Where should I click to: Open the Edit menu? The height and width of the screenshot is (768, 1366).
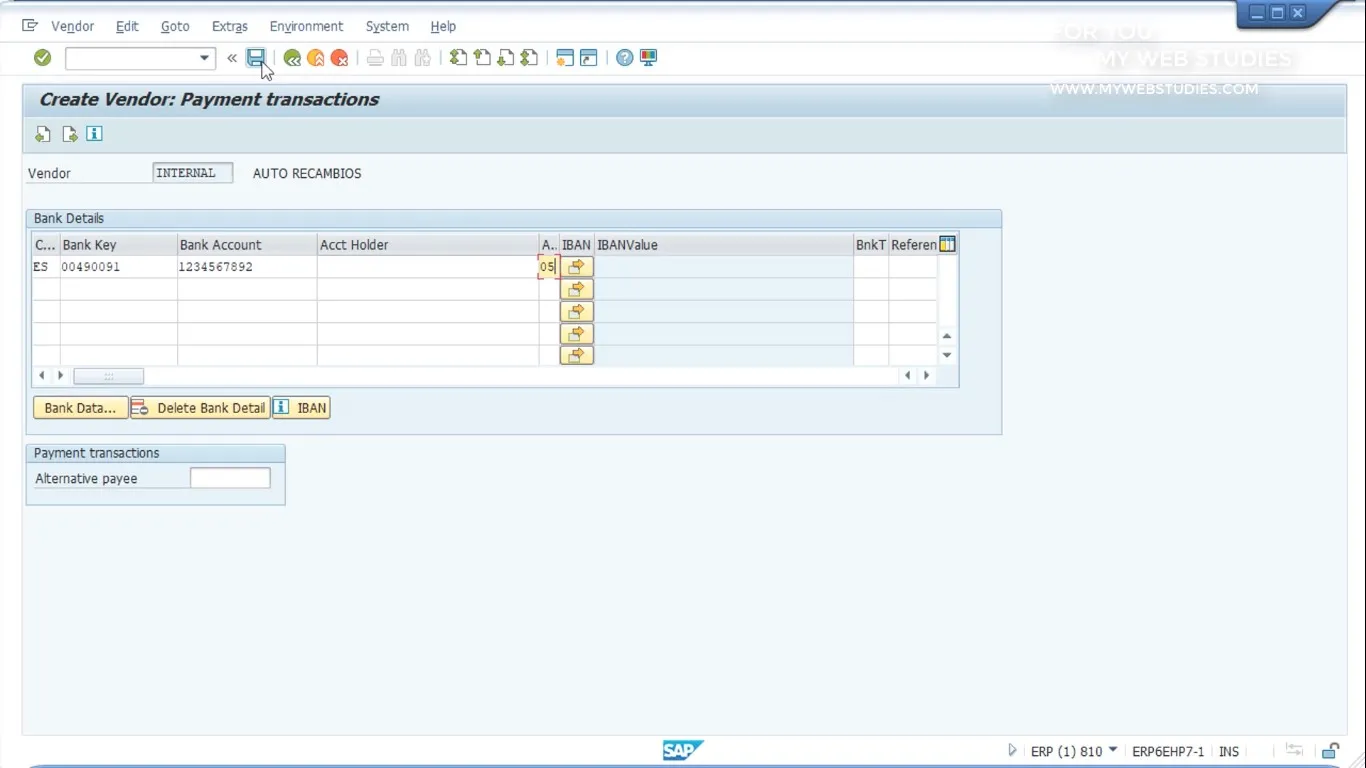tap(127, 26)
